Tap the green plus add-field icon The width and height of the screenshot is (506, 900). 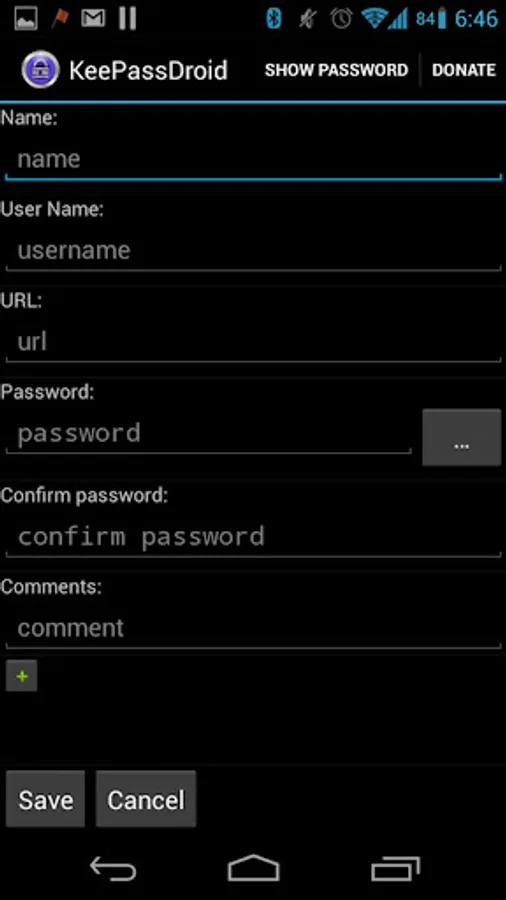[x=22, y=676]
